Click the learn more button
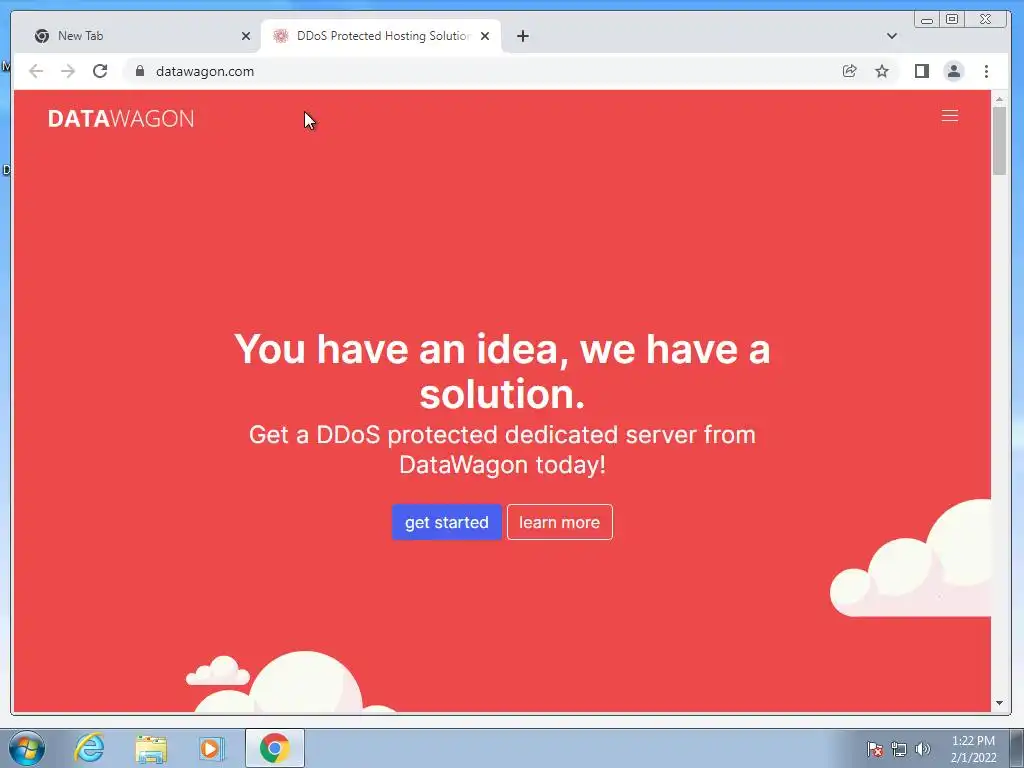Screen dimensions: 1024x768 [560, 522]
